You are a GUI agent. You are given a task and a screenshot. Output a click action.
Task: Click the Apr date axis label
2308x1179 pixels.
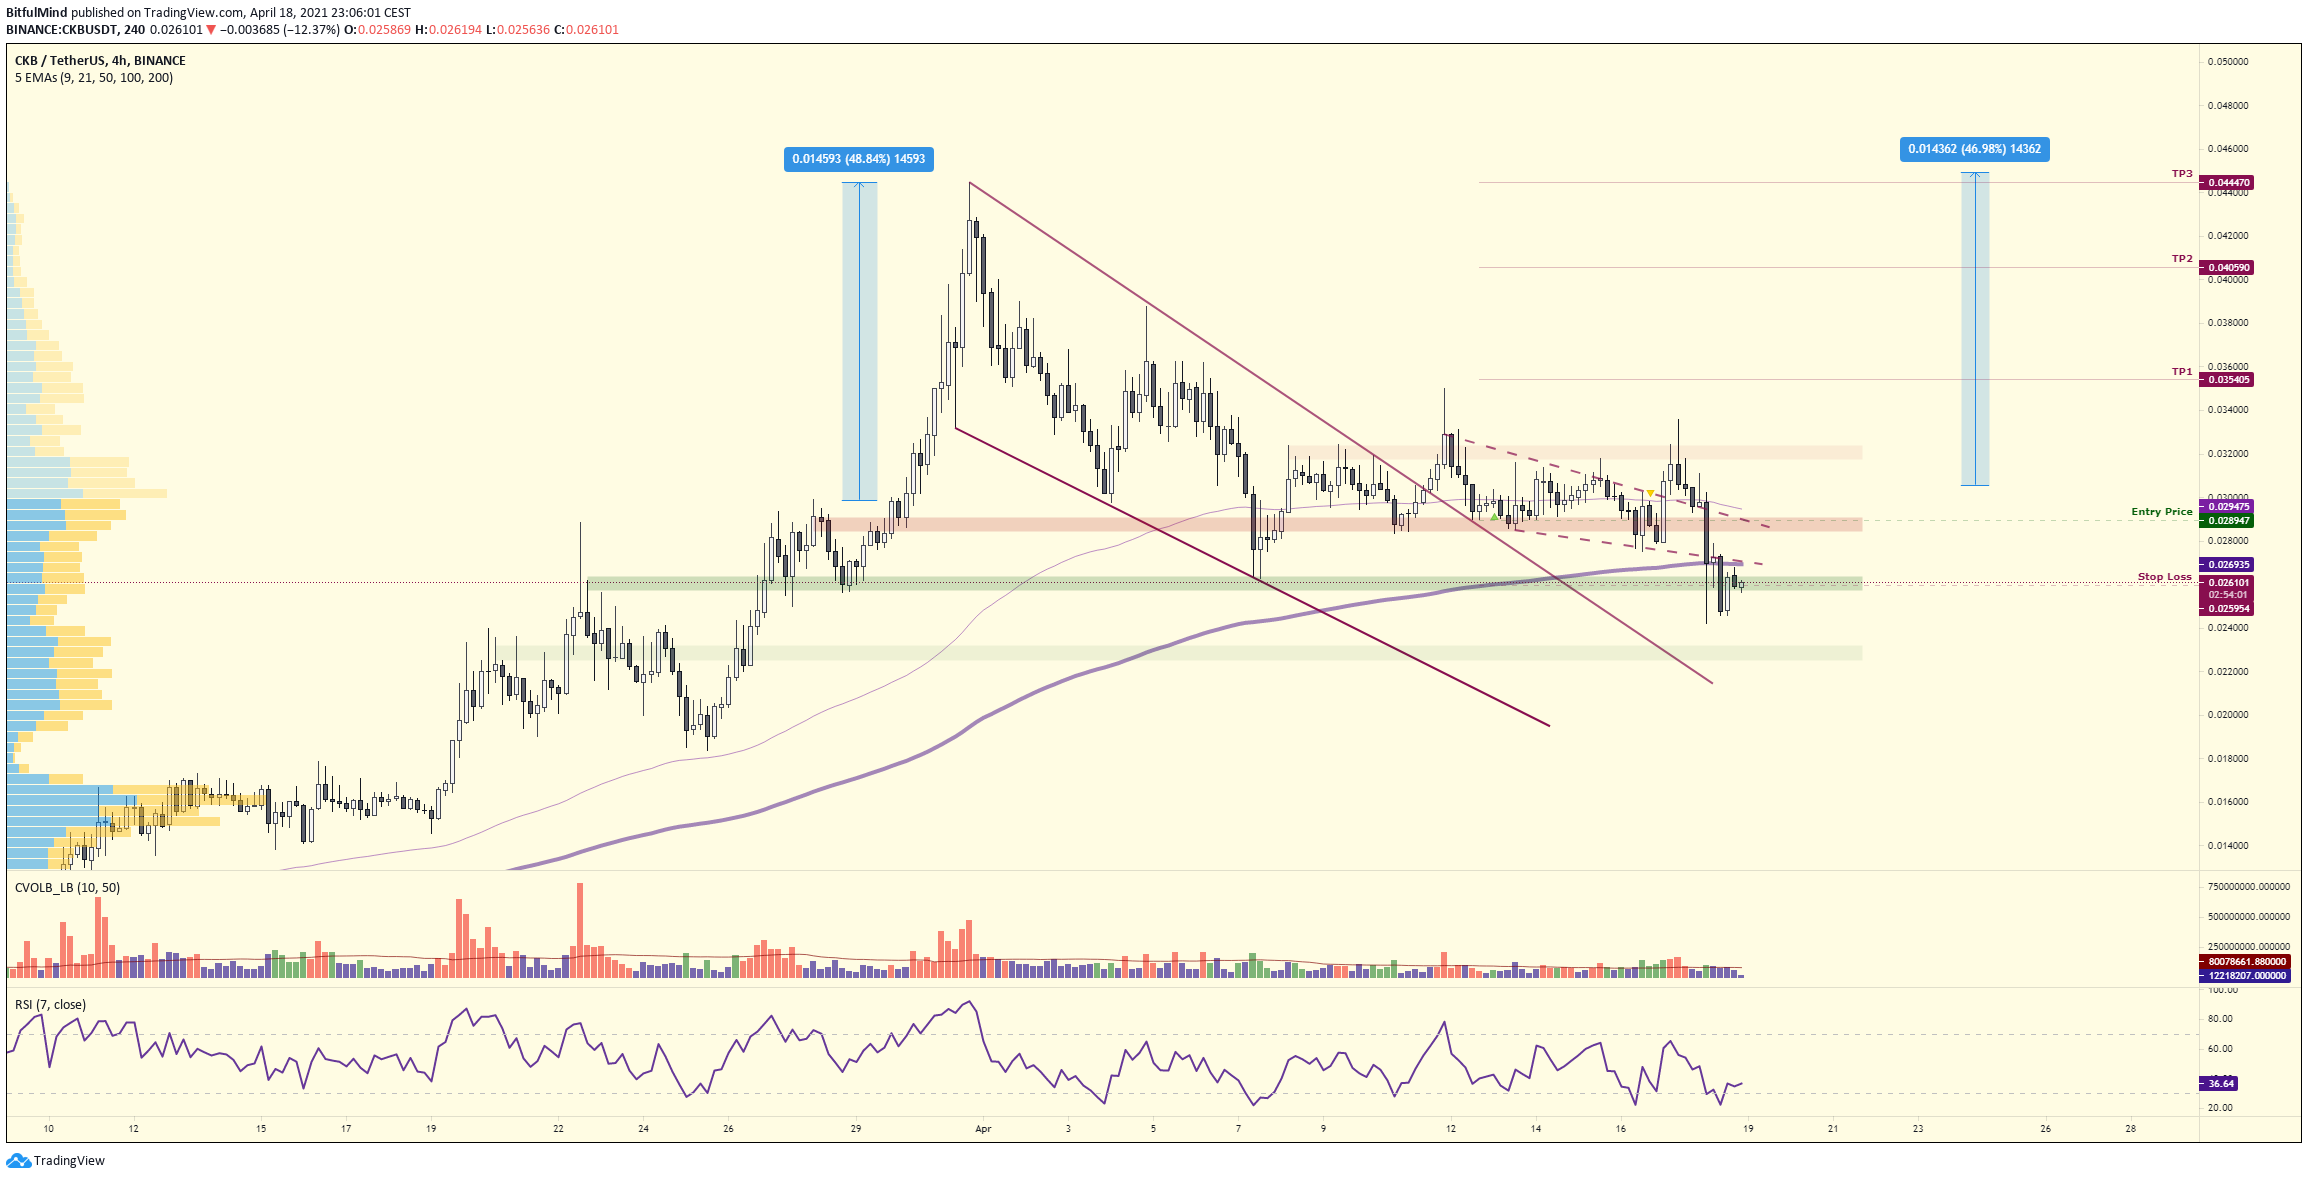click(983, 1129)
